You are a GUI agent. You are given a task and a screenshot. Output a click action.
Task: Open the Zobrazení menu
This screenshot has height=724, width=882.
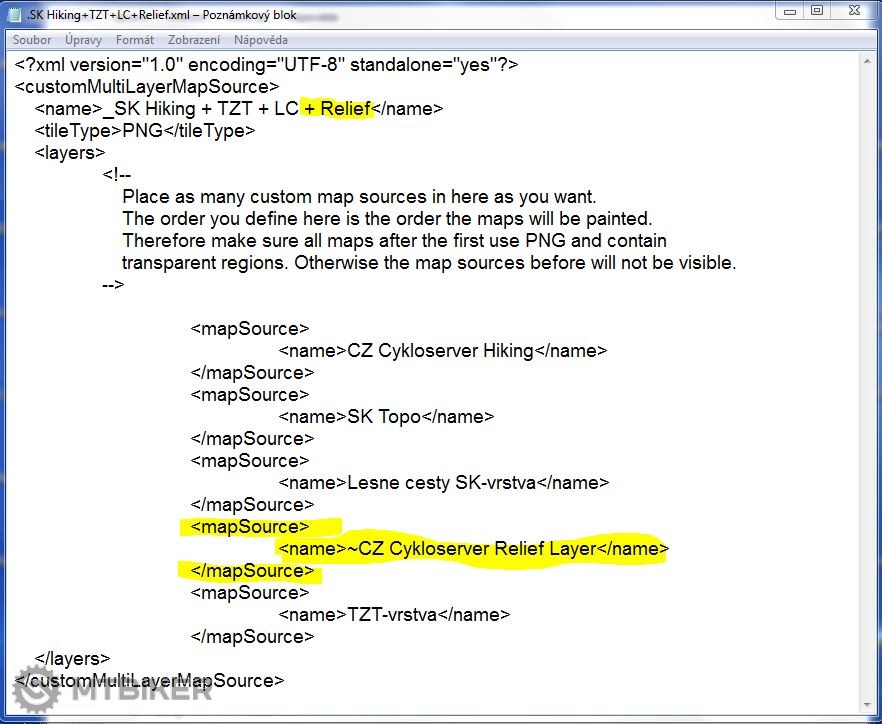tap(194, 40)
